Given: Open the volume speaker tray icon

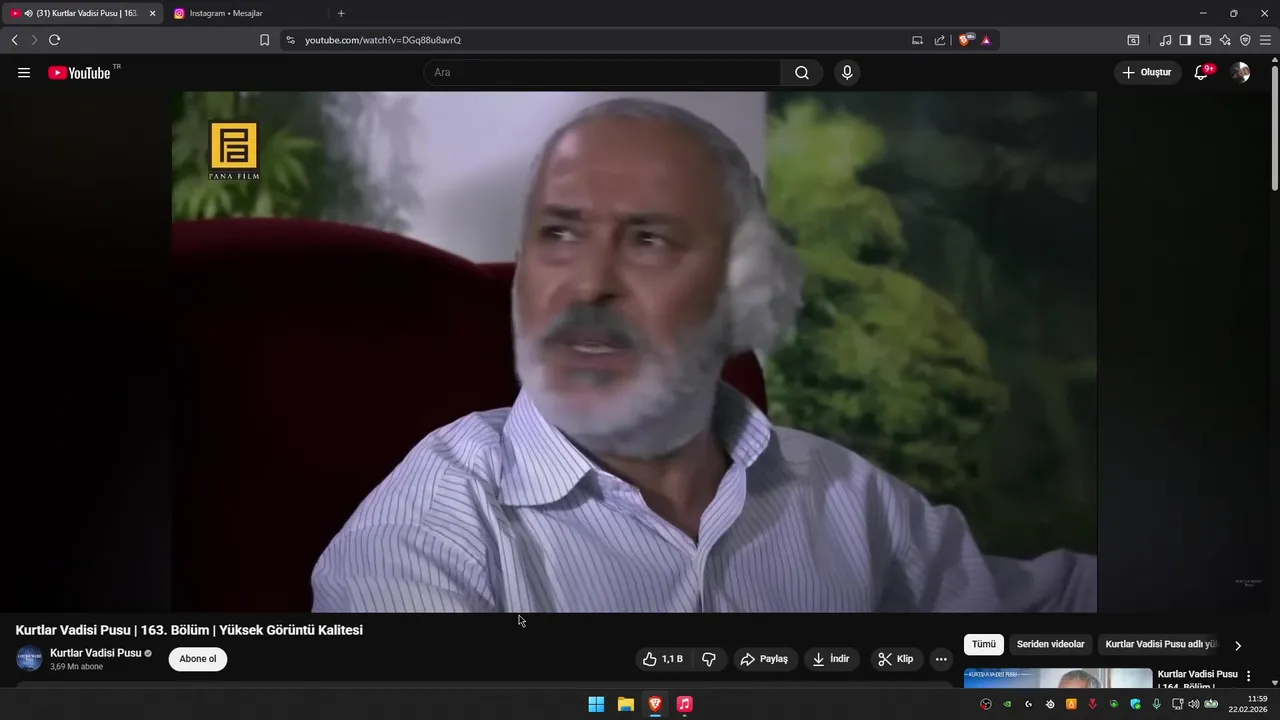Looking at the screenshot, I should pos(1194,704).
